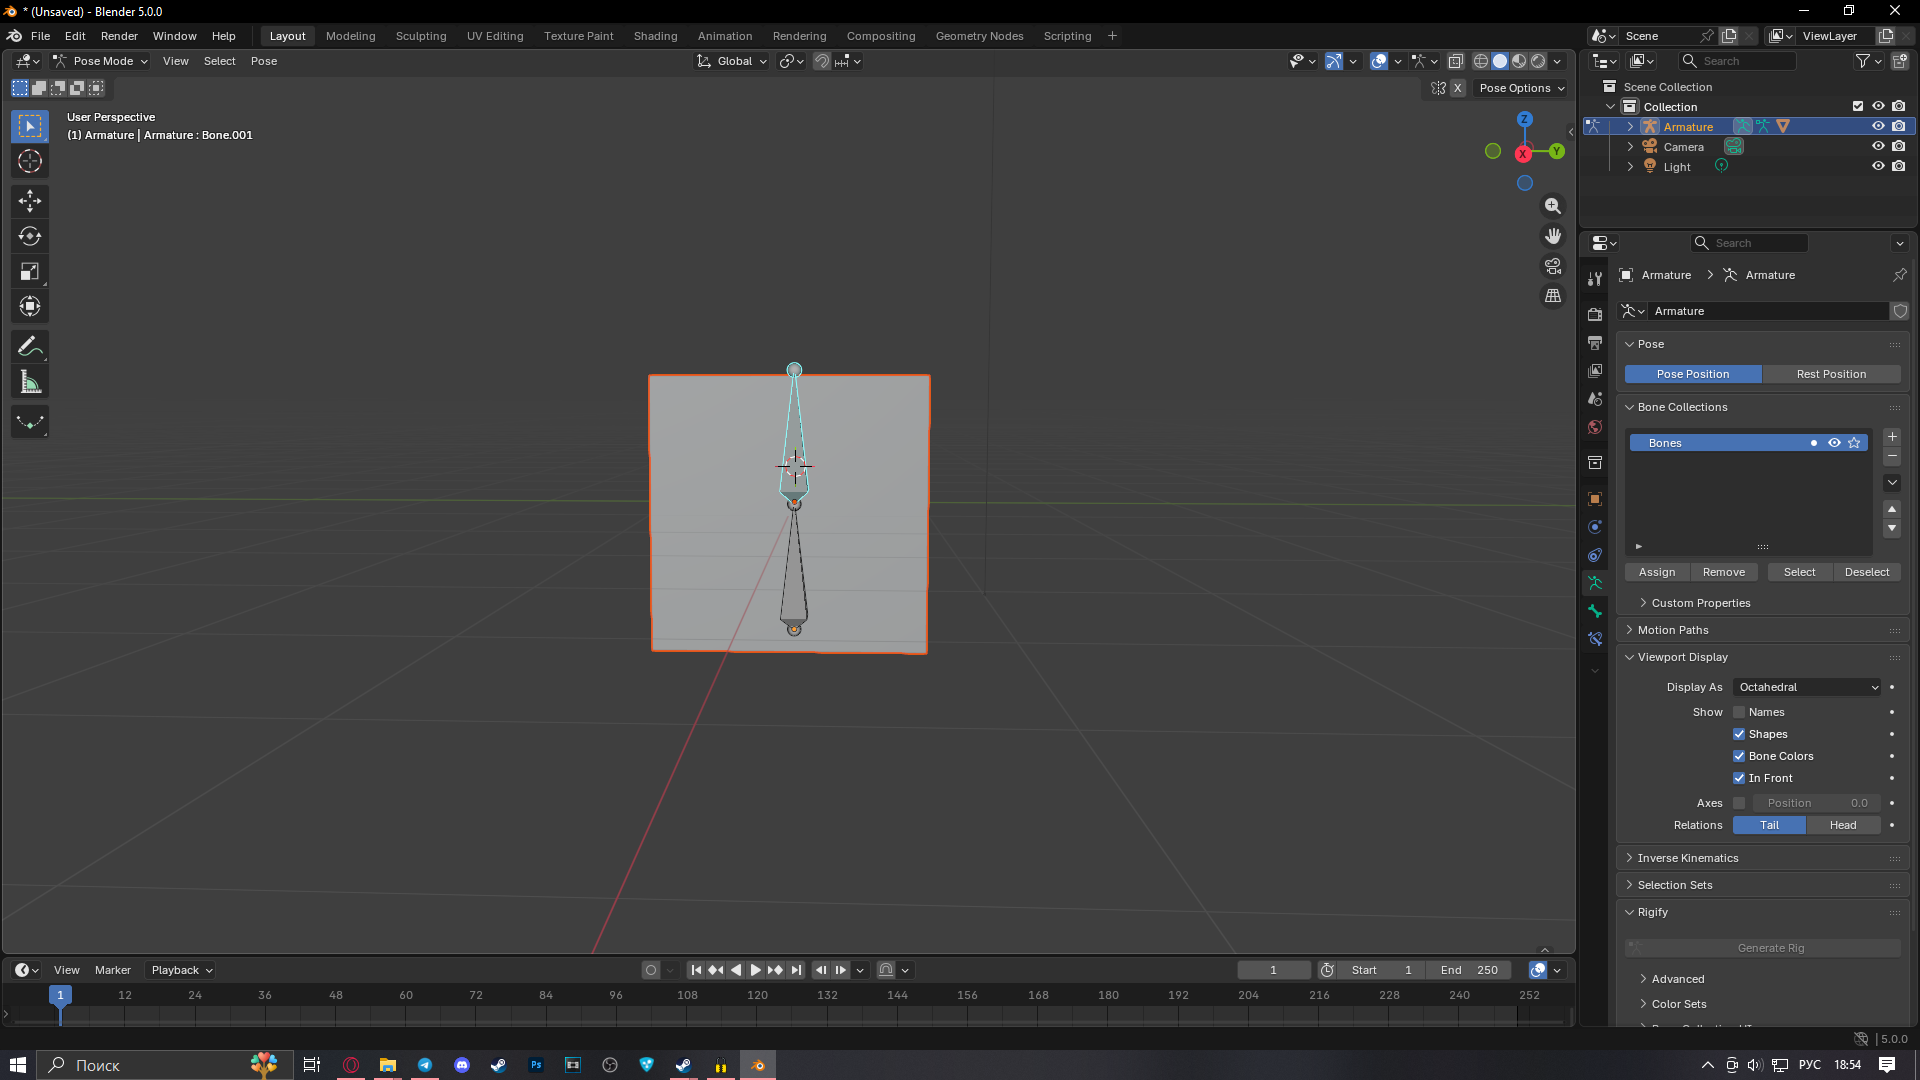Switch to the Sculpting workspace tab

click(x=420, y=36)
